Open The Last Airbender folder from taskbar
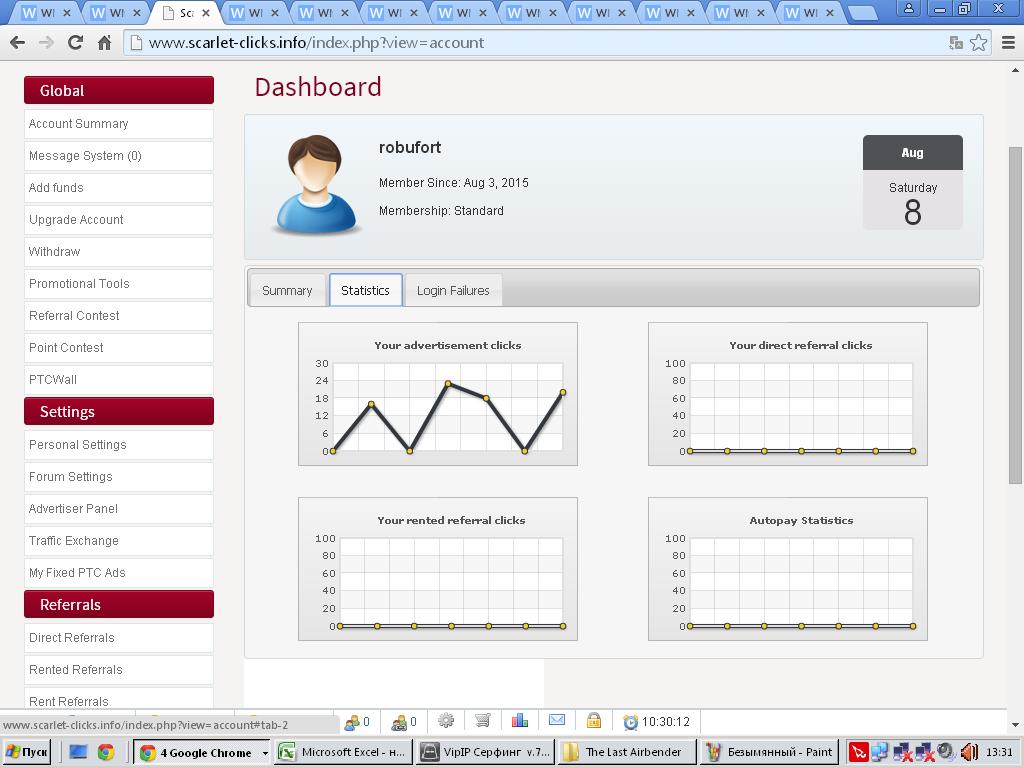 coord(627,752)
